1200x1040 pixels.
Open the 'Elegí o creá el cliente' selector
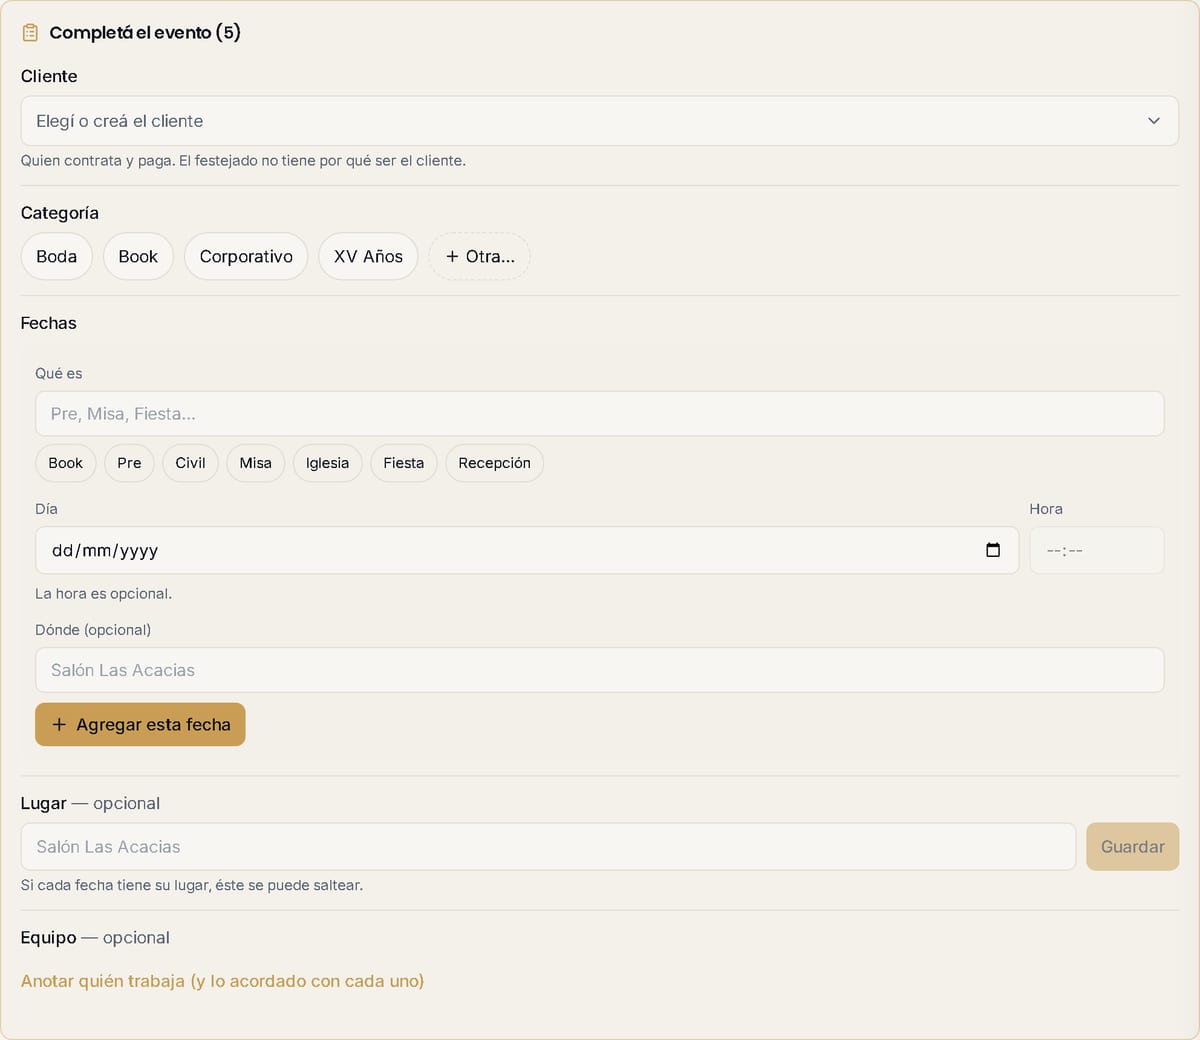[x=600, y=121]
